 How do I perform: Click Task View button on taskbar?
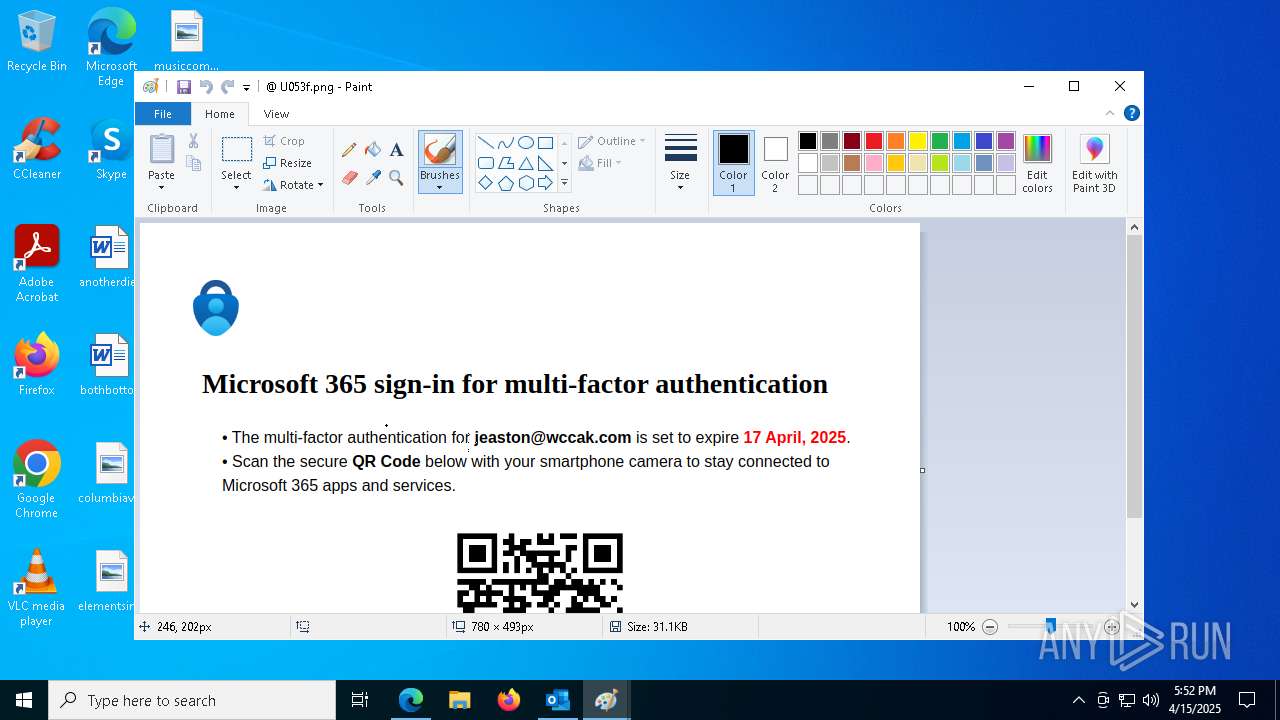coord(360,700)
